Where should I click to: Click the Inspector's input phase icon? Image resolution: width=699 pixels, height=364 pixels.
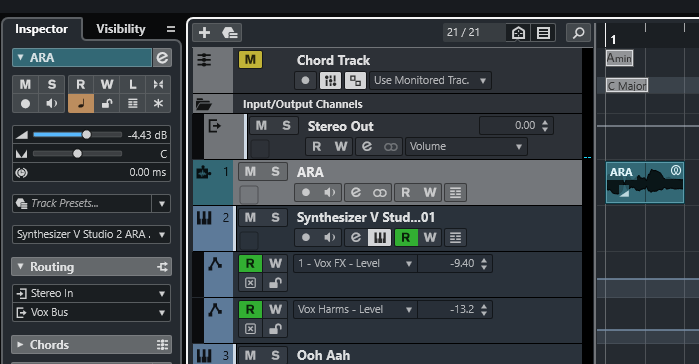(x=158, y=84)
